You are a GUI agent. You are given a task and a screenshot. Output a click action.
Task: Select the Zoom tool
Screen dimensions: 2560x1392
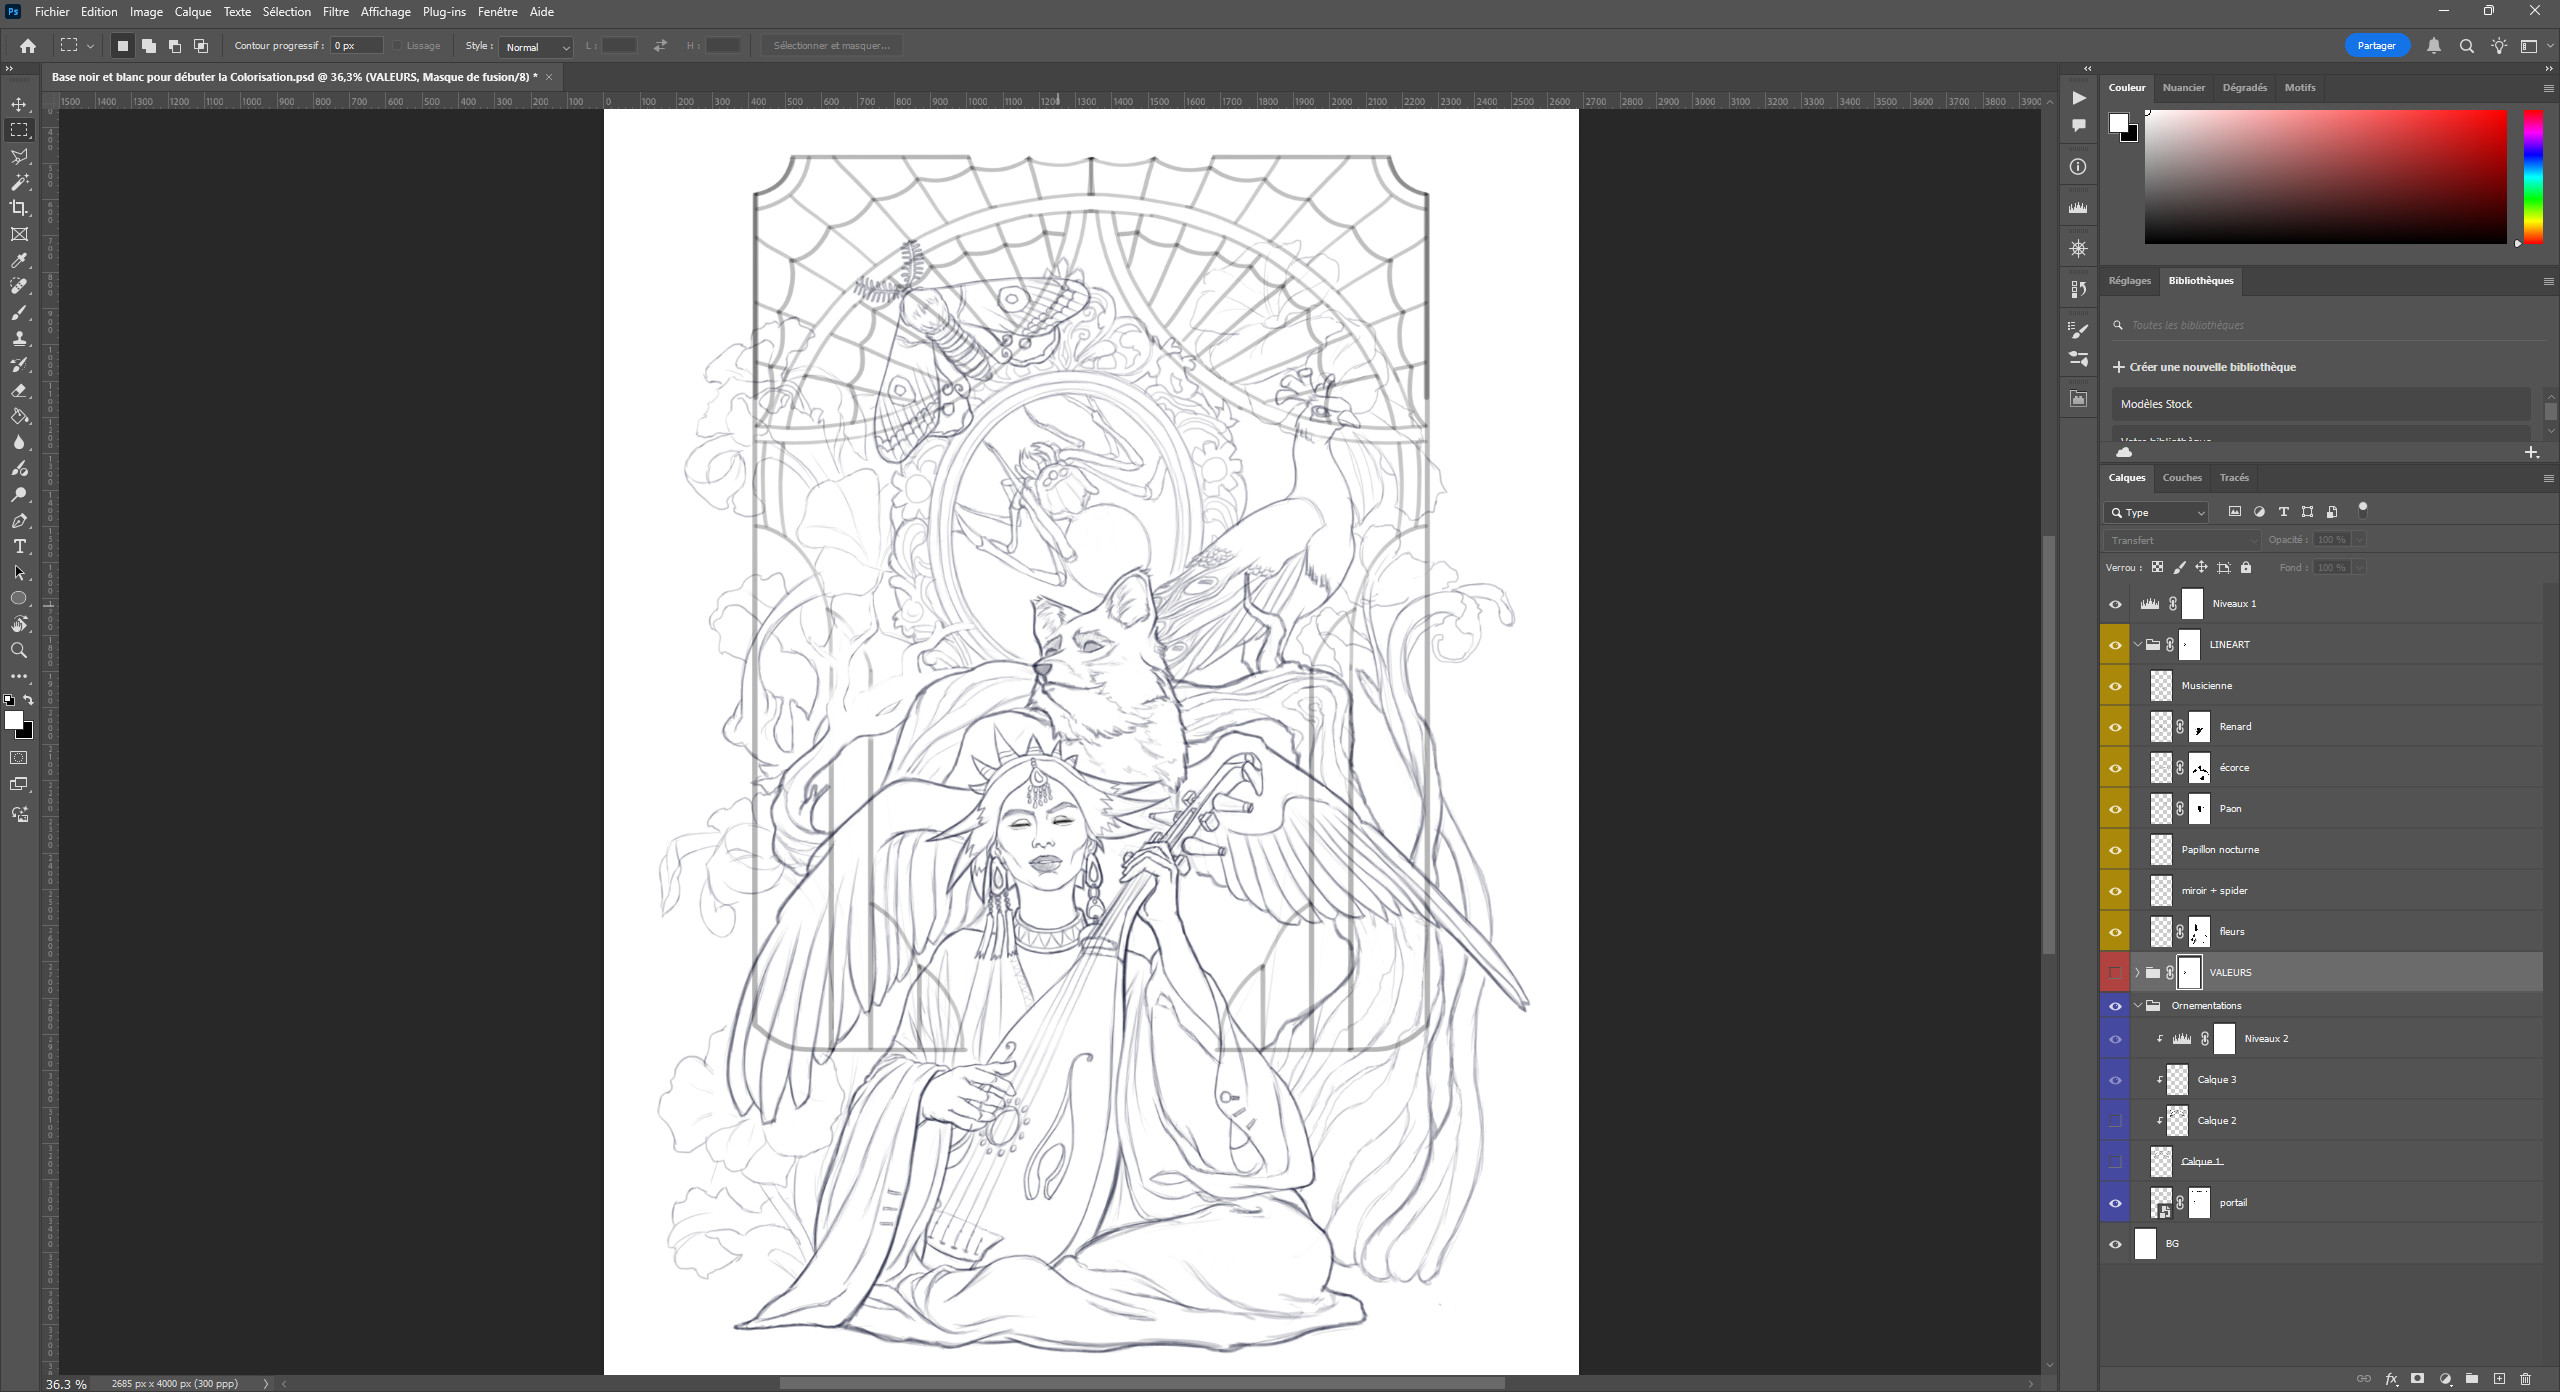[19, 650]
